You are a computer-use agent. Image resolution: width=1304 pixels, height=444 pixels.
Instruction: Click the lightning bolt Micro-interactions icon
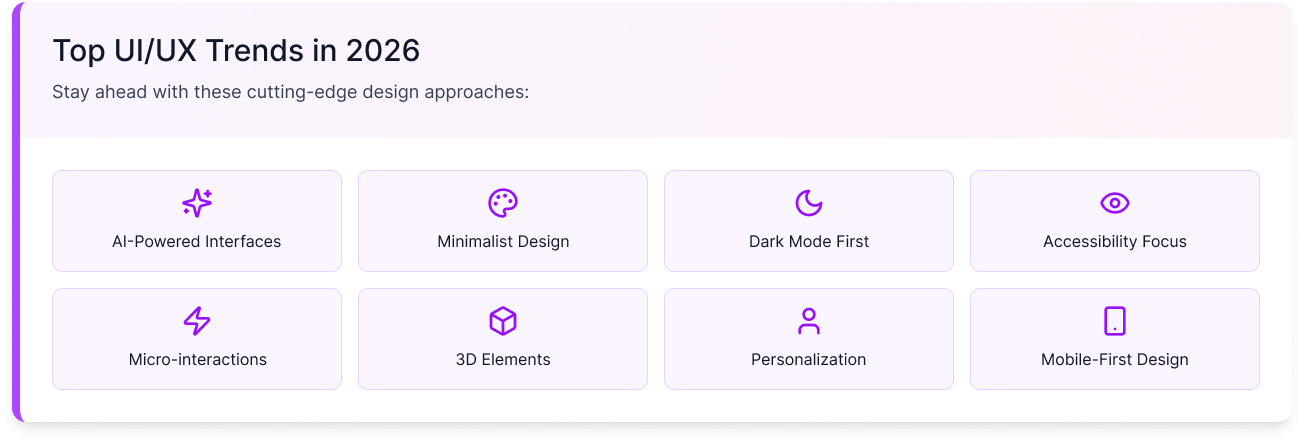197,321
